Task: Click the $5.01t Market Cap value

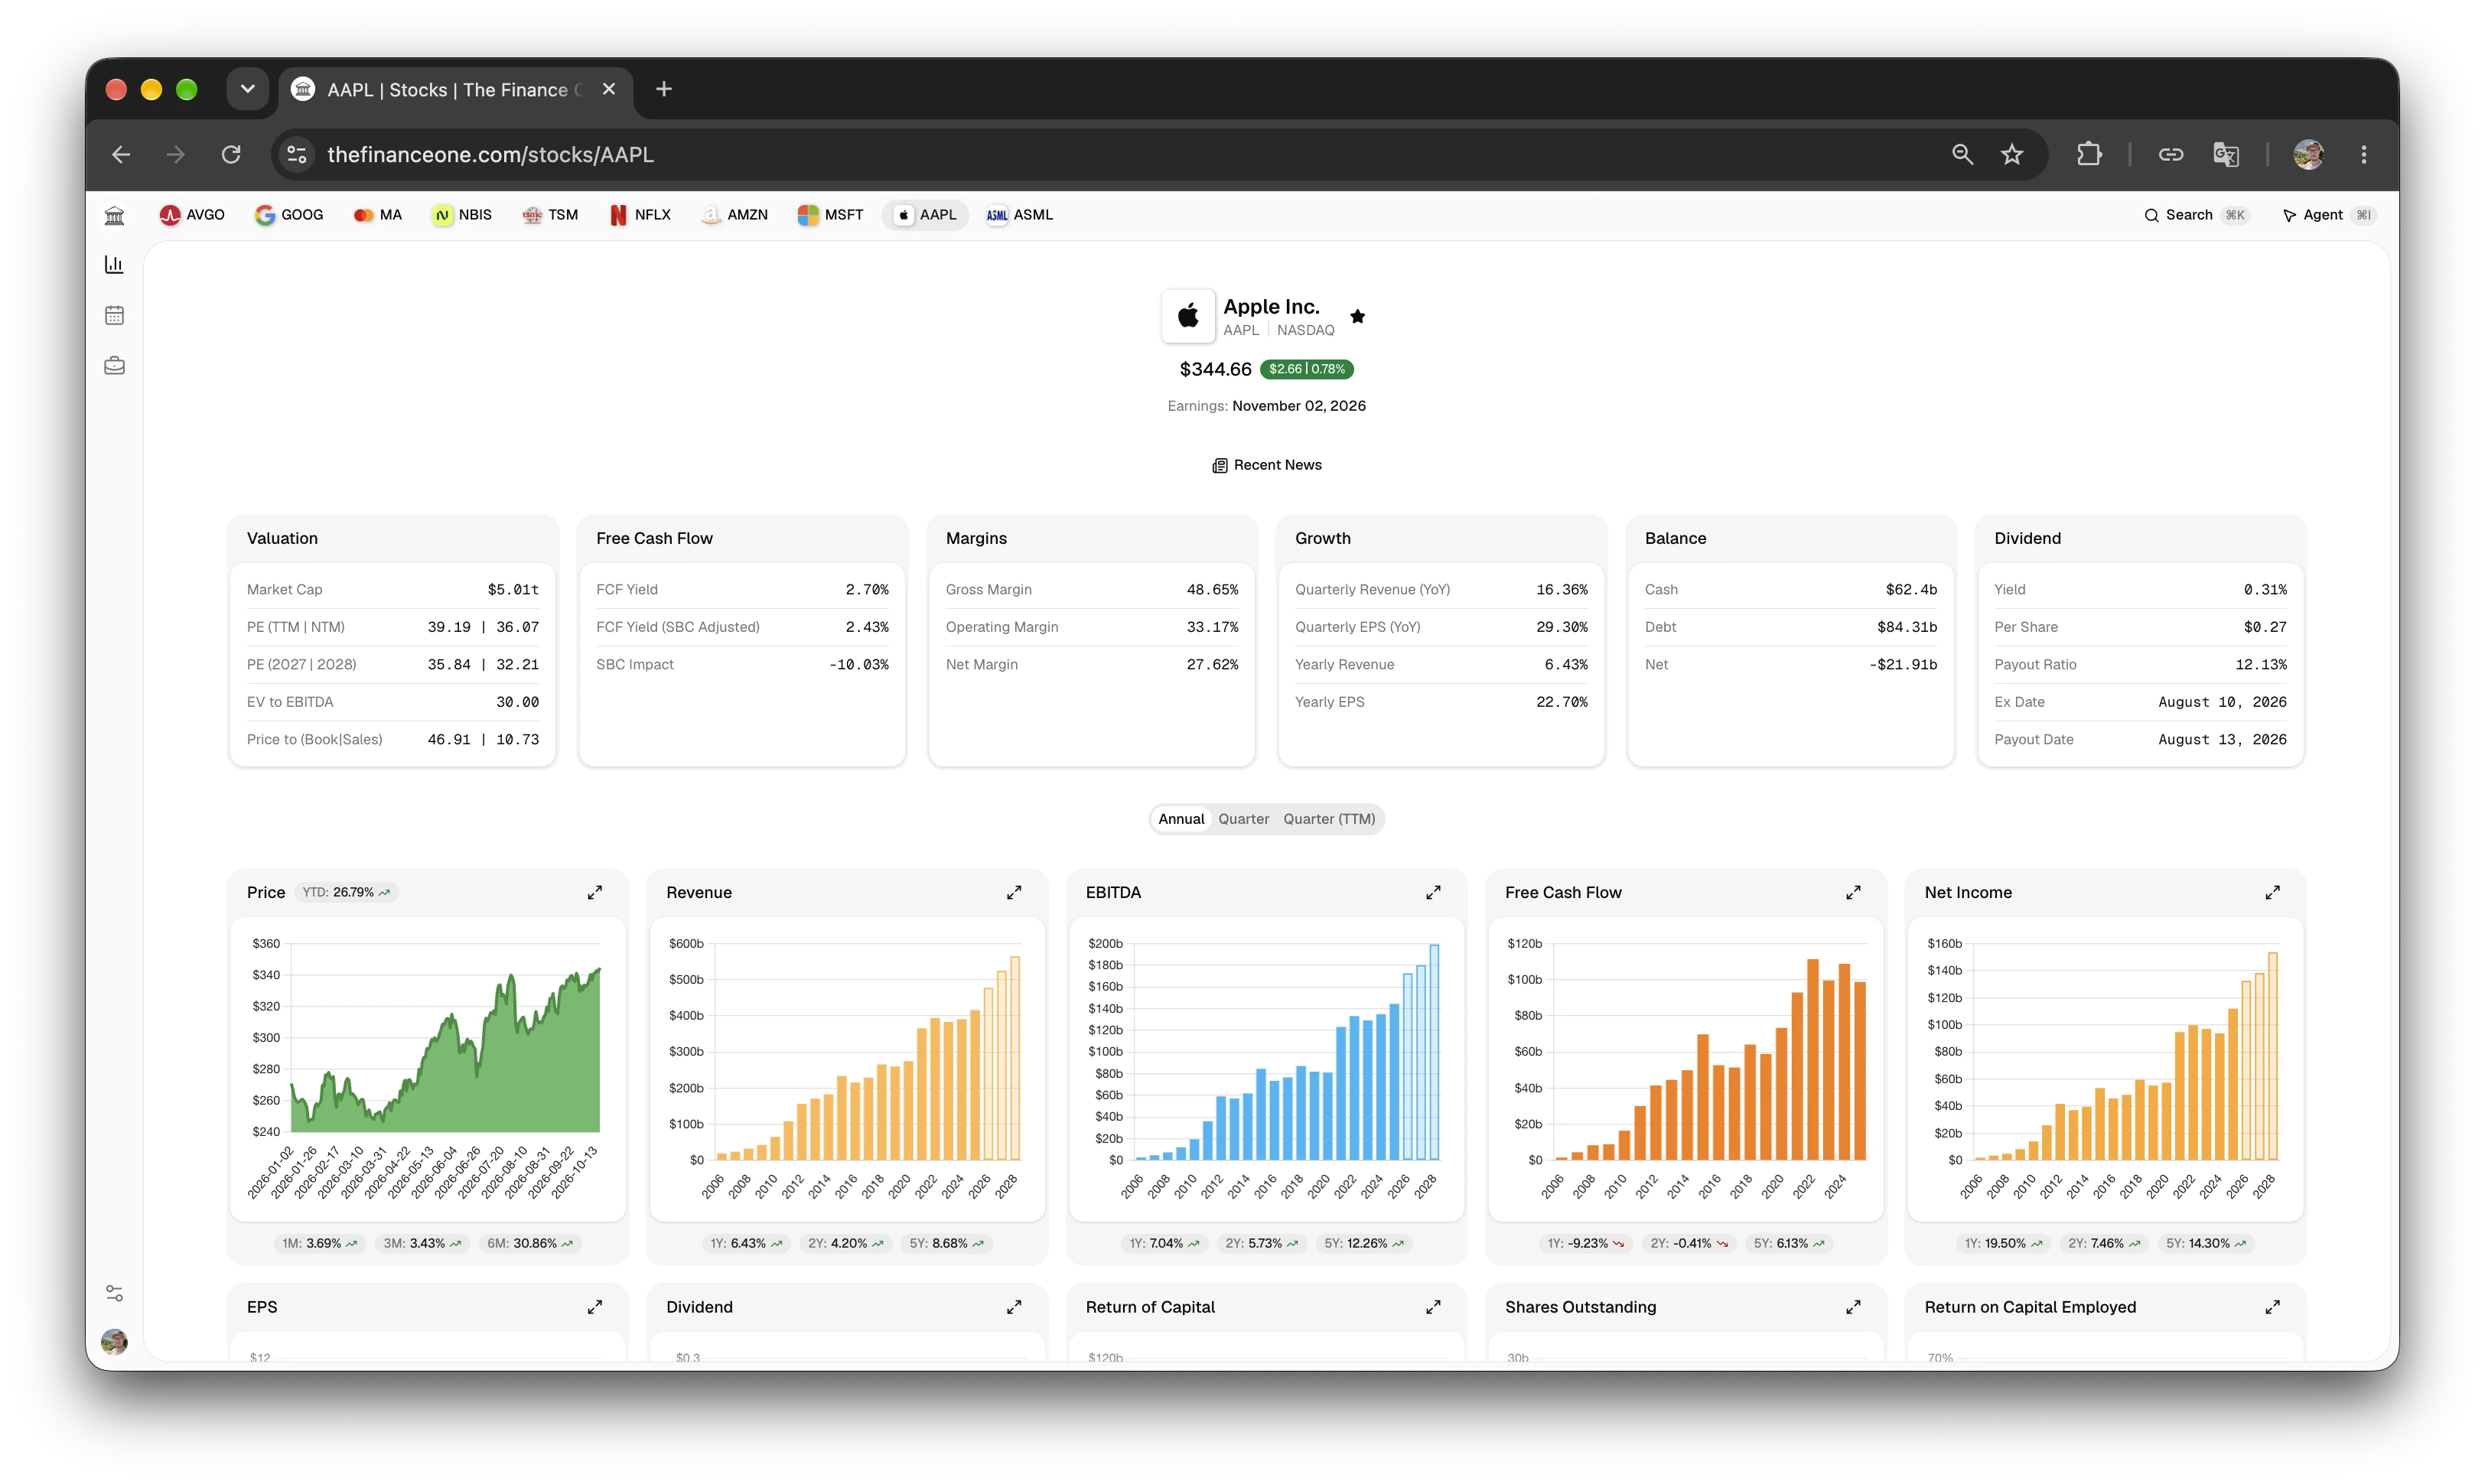Action: coord(513,589)
